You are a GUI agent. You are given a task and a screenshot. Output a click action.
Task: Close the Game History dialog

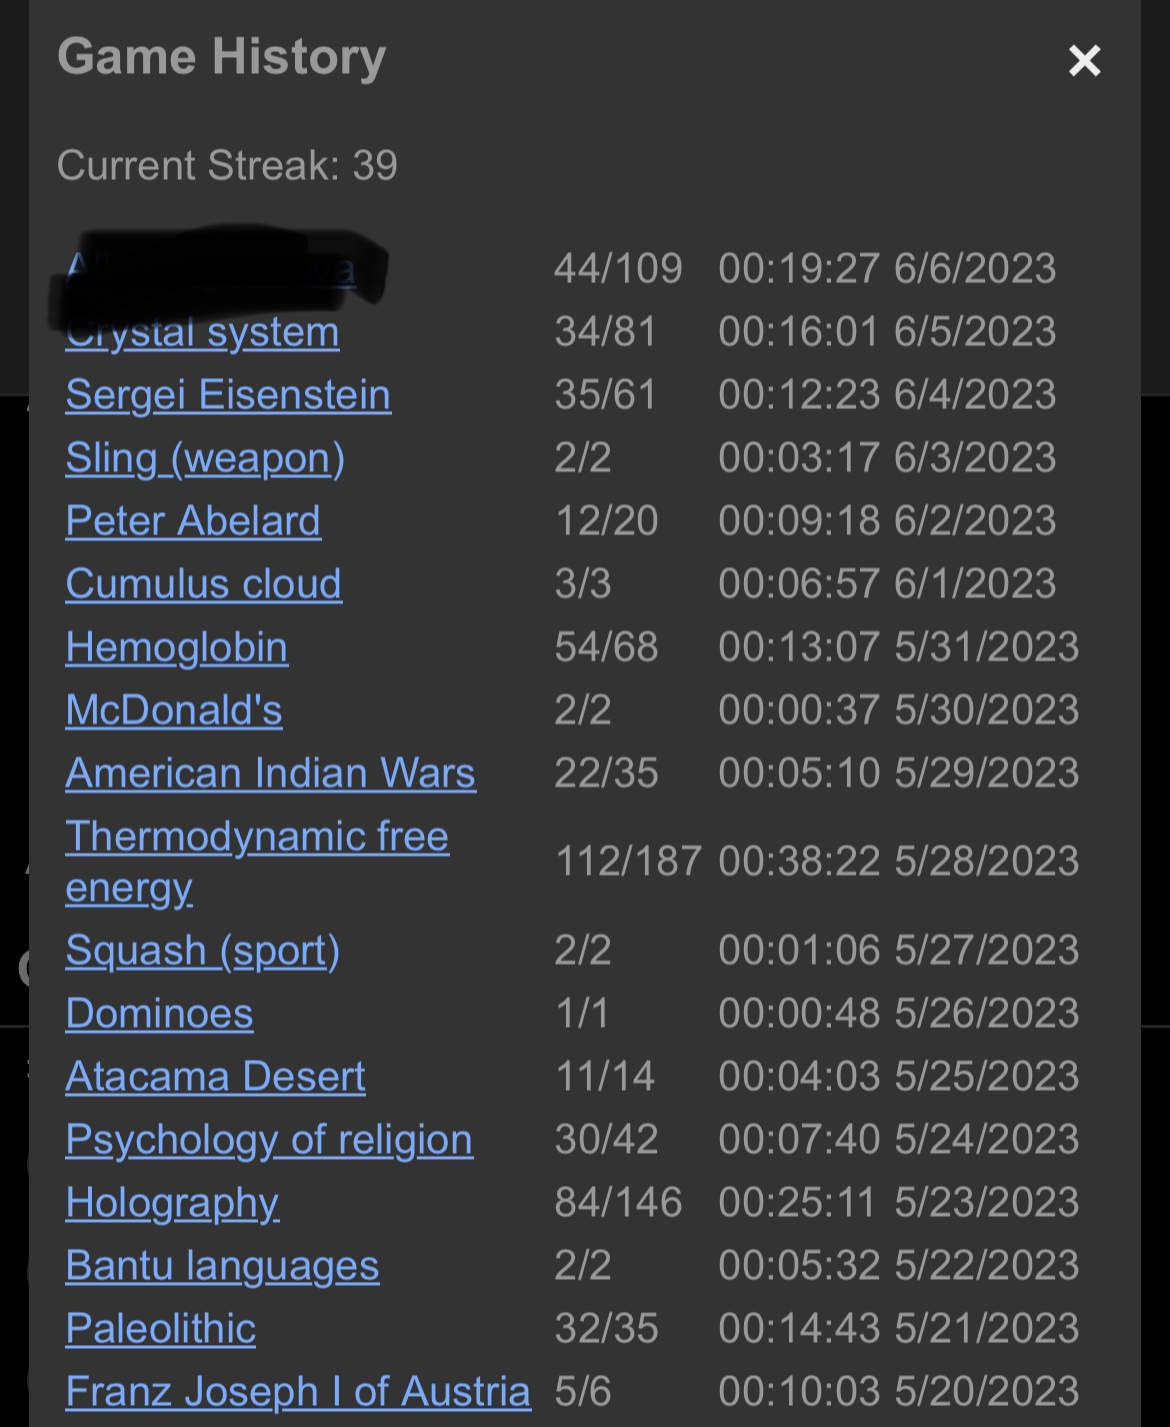[1084, 61]
